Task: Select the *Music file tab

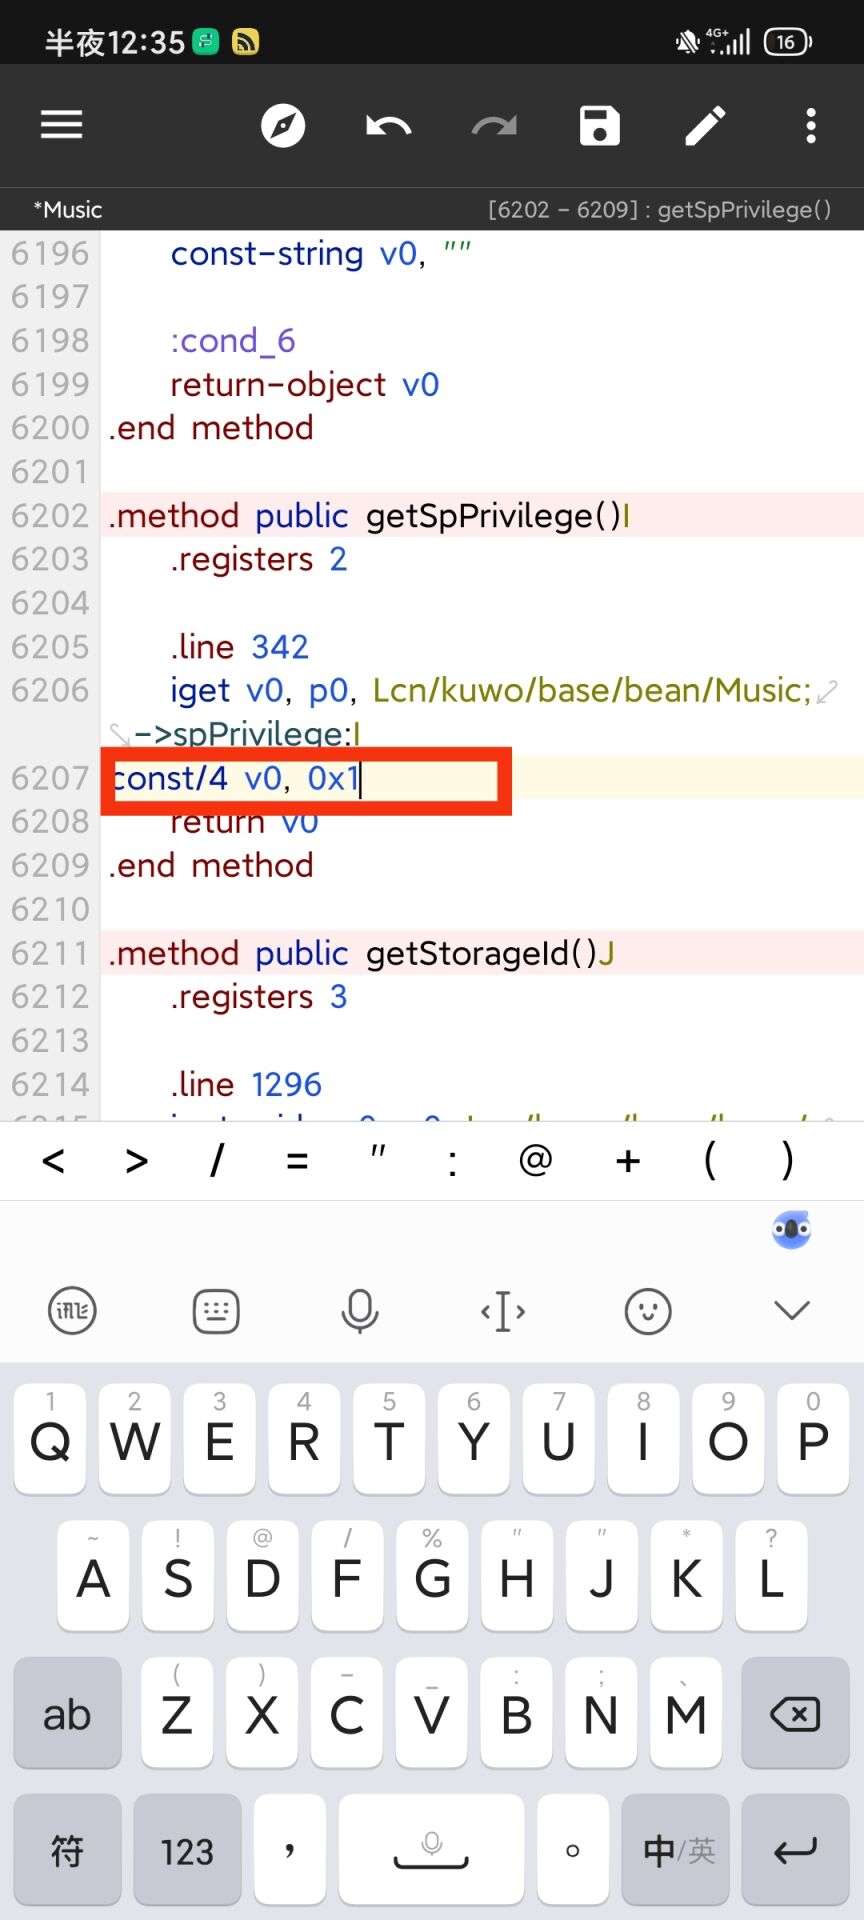Action: 68,209
